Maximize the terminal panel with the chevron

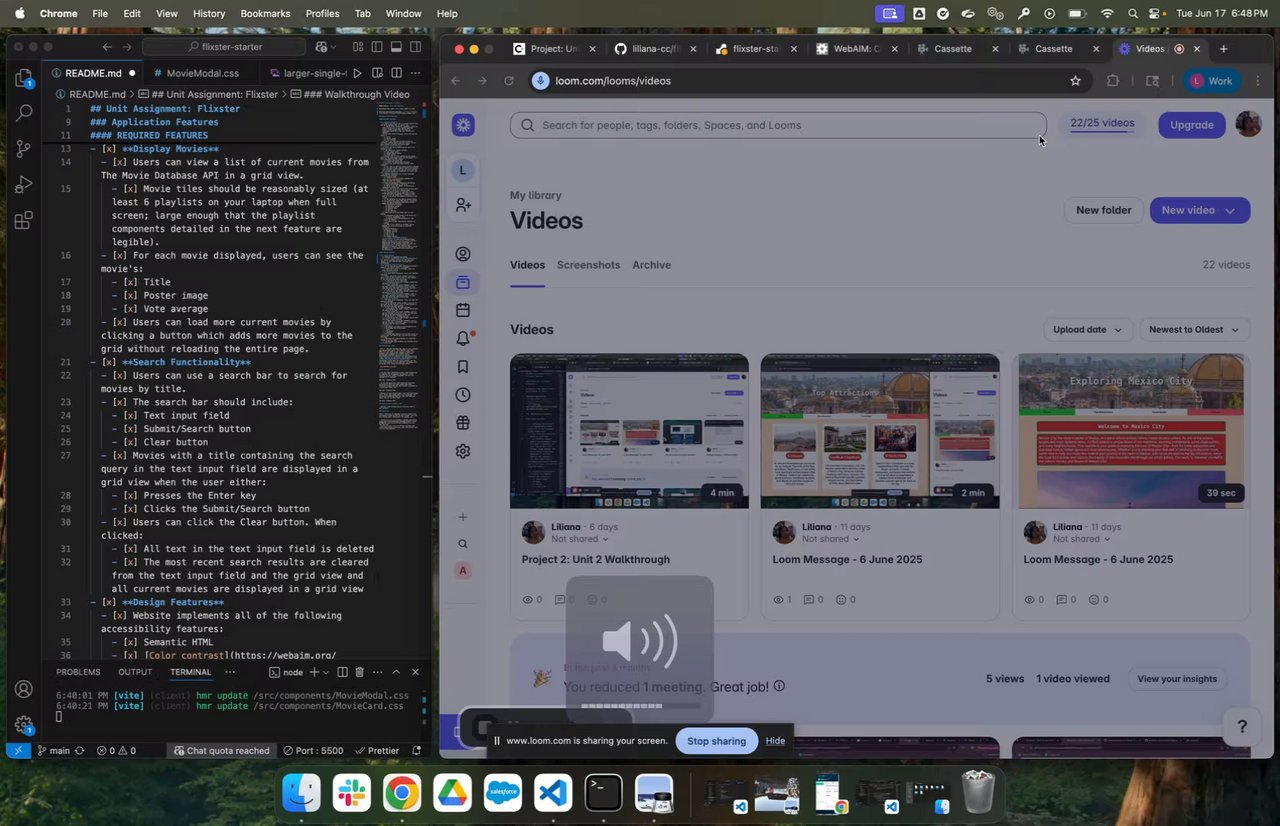pos(396,672)
